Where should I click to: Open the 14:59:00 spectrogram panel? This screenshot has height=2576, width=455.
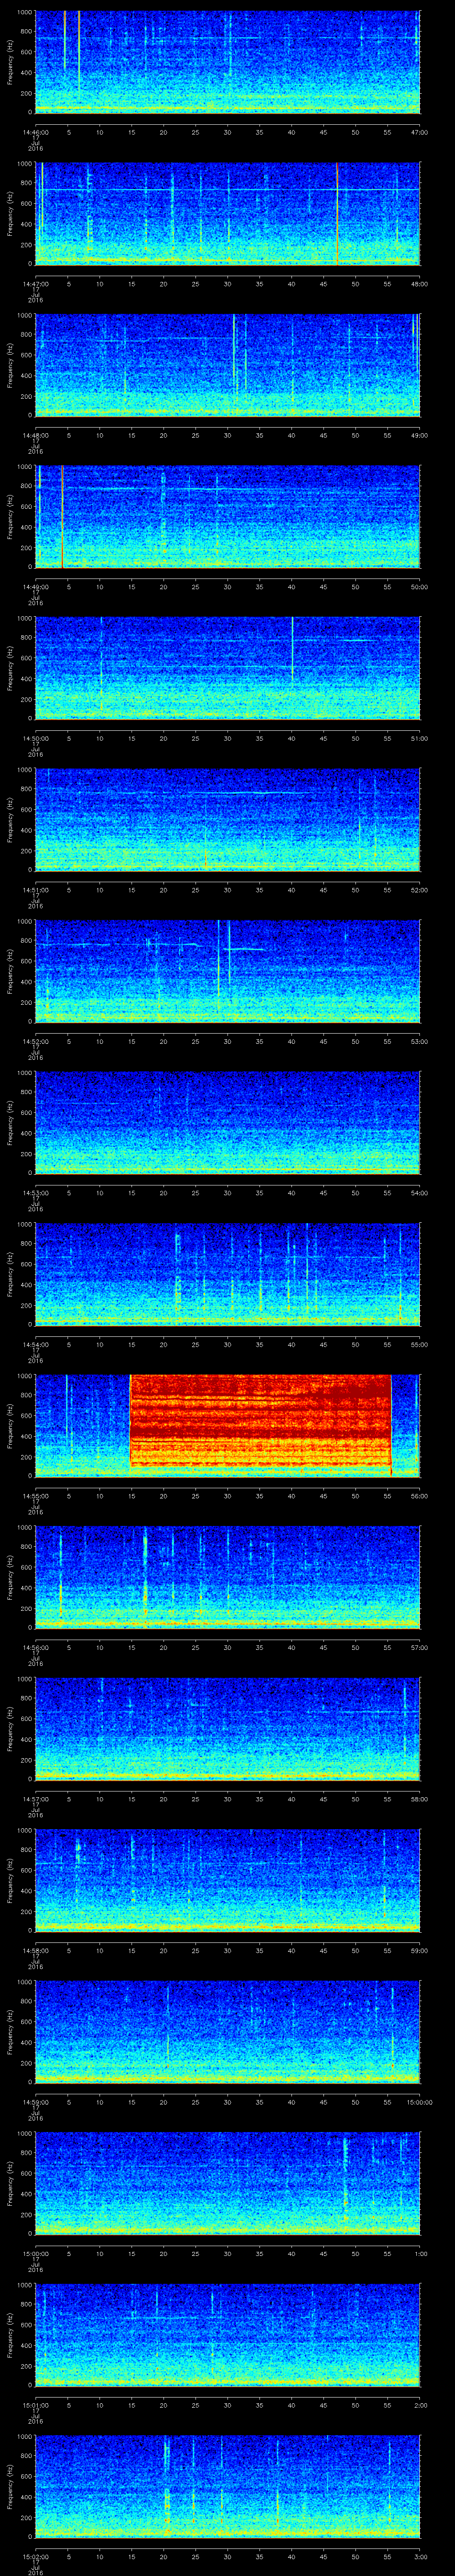coord(228,2032)
